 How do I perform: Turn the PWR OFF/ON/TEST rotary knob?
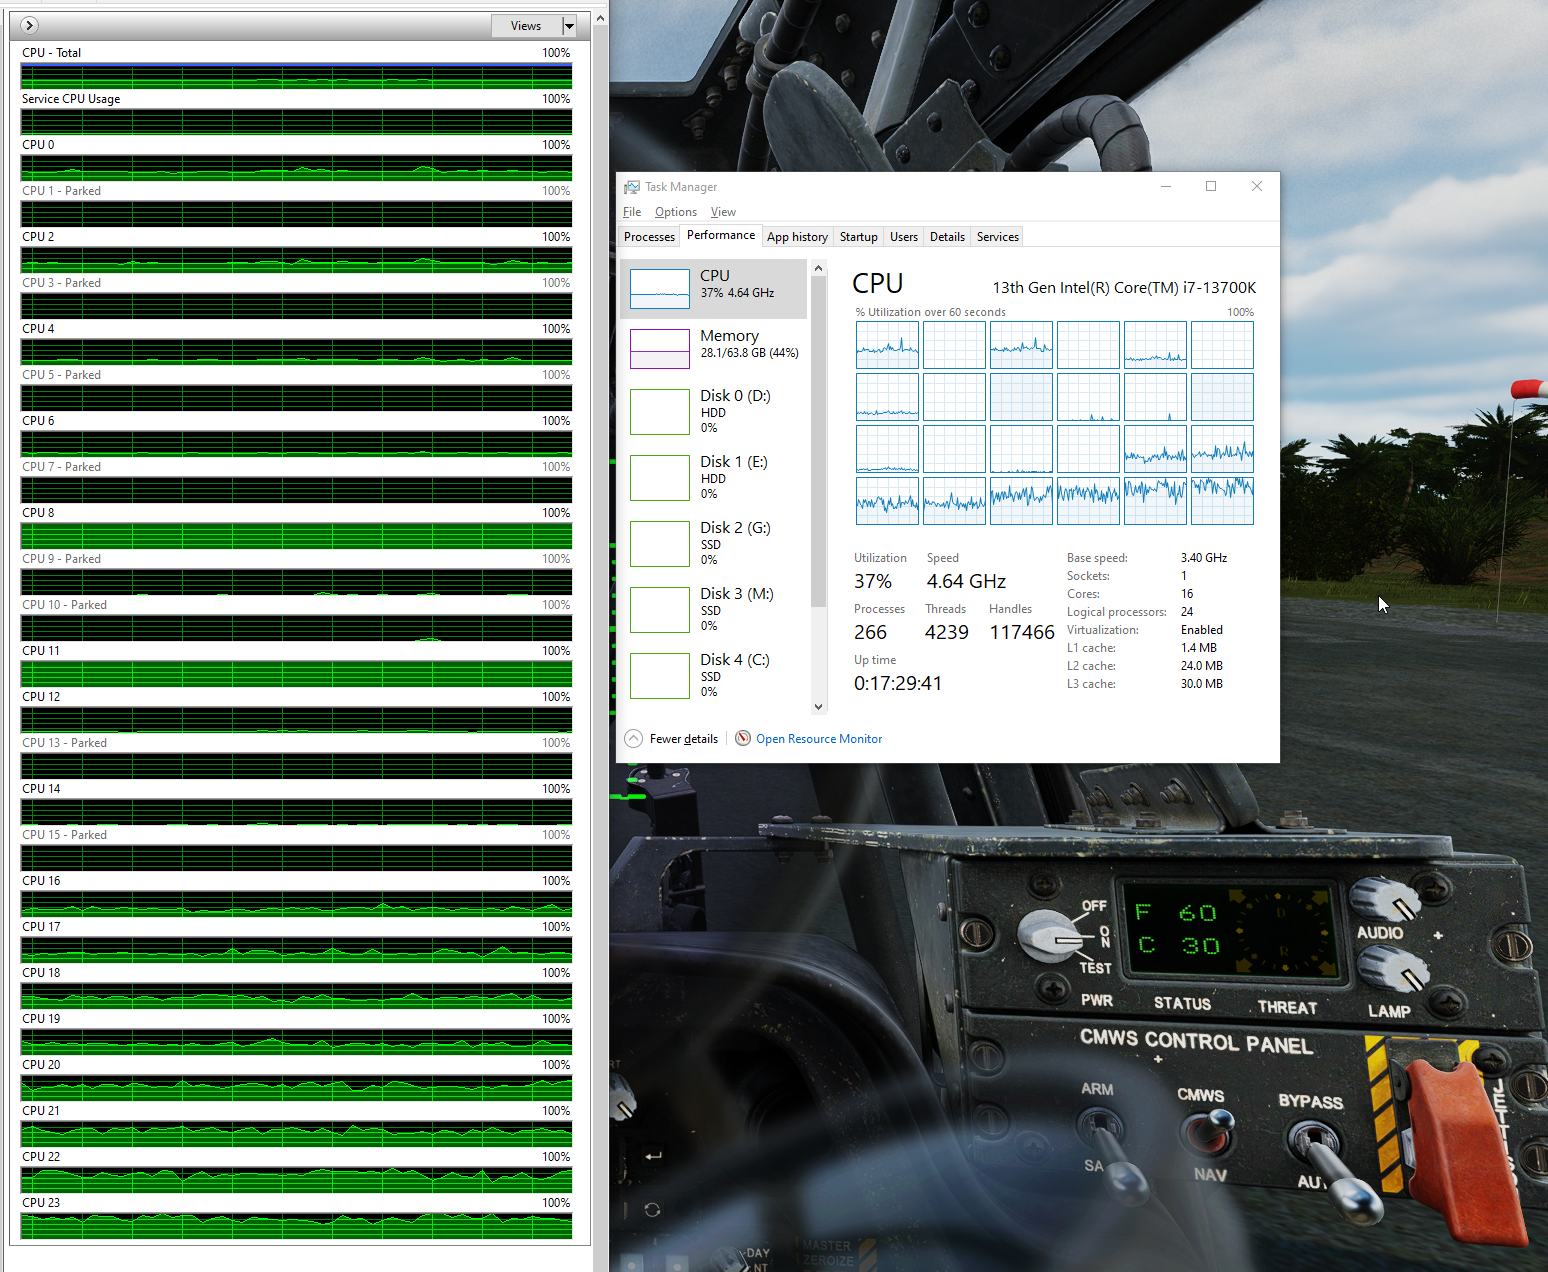point(1050,936)
